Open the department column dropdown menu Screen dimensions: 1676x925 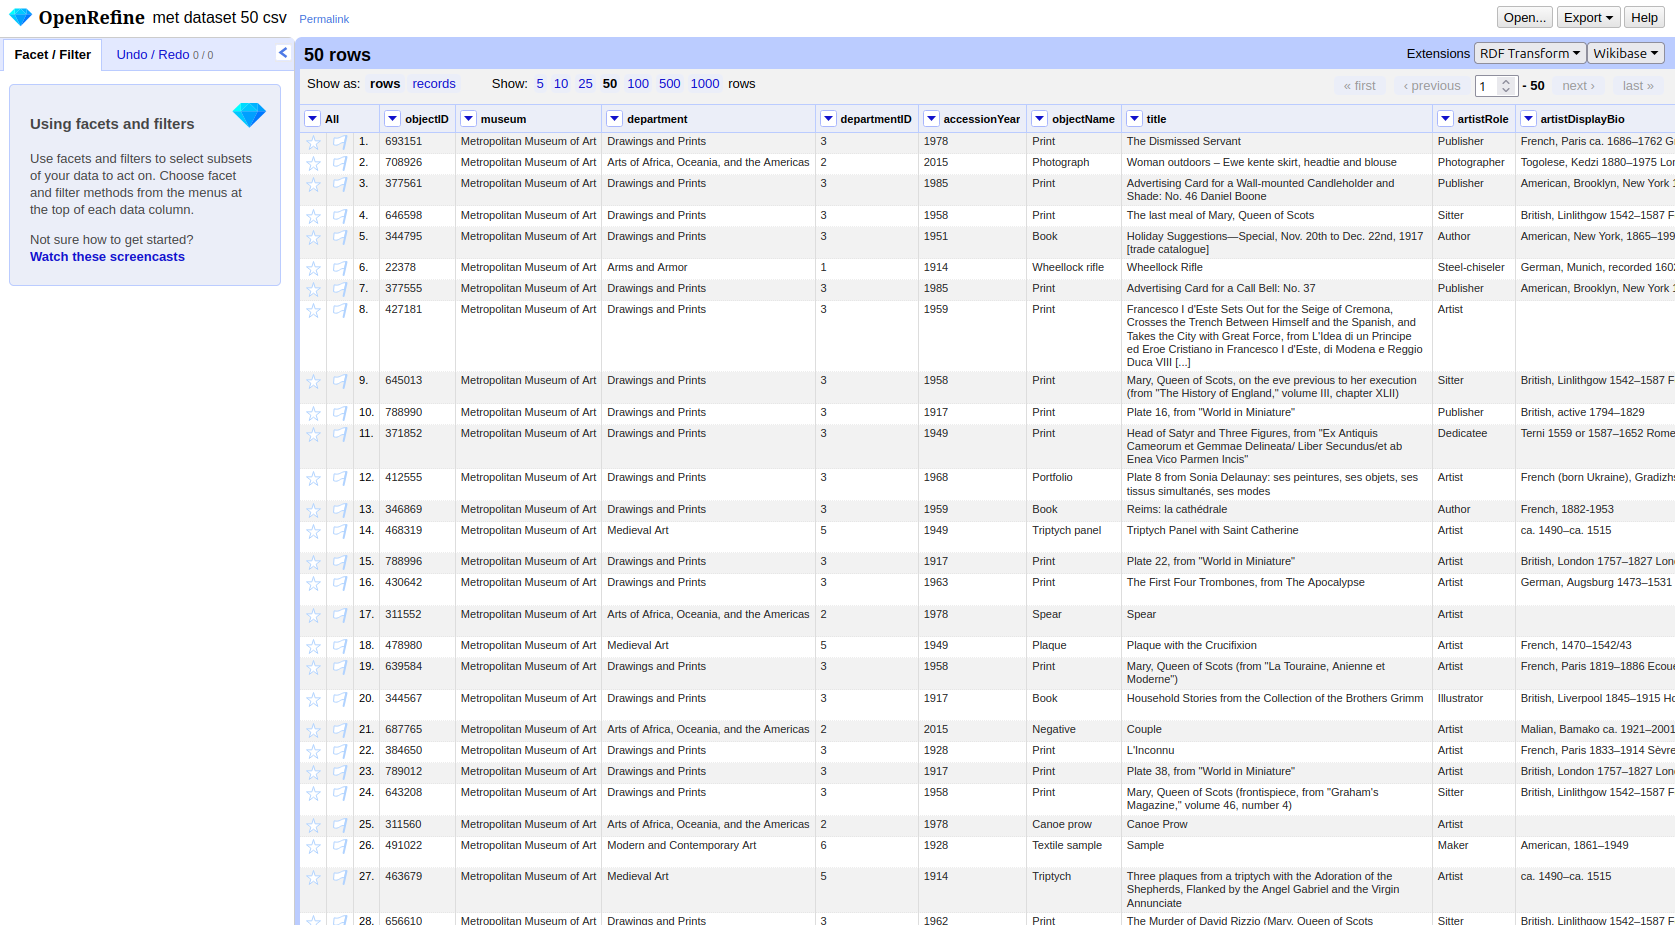coord(615,119)
